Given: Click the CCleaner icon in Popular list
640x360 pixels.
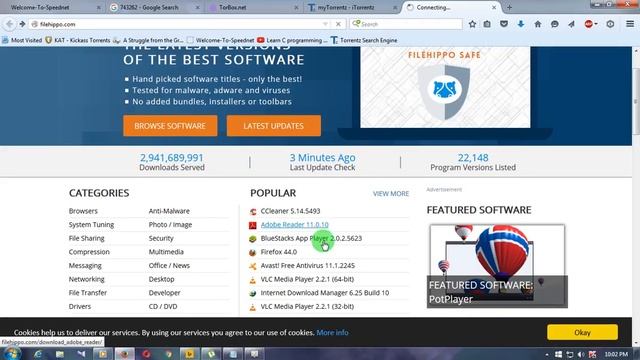Looking at the screenshot, I should coord(253,211).
